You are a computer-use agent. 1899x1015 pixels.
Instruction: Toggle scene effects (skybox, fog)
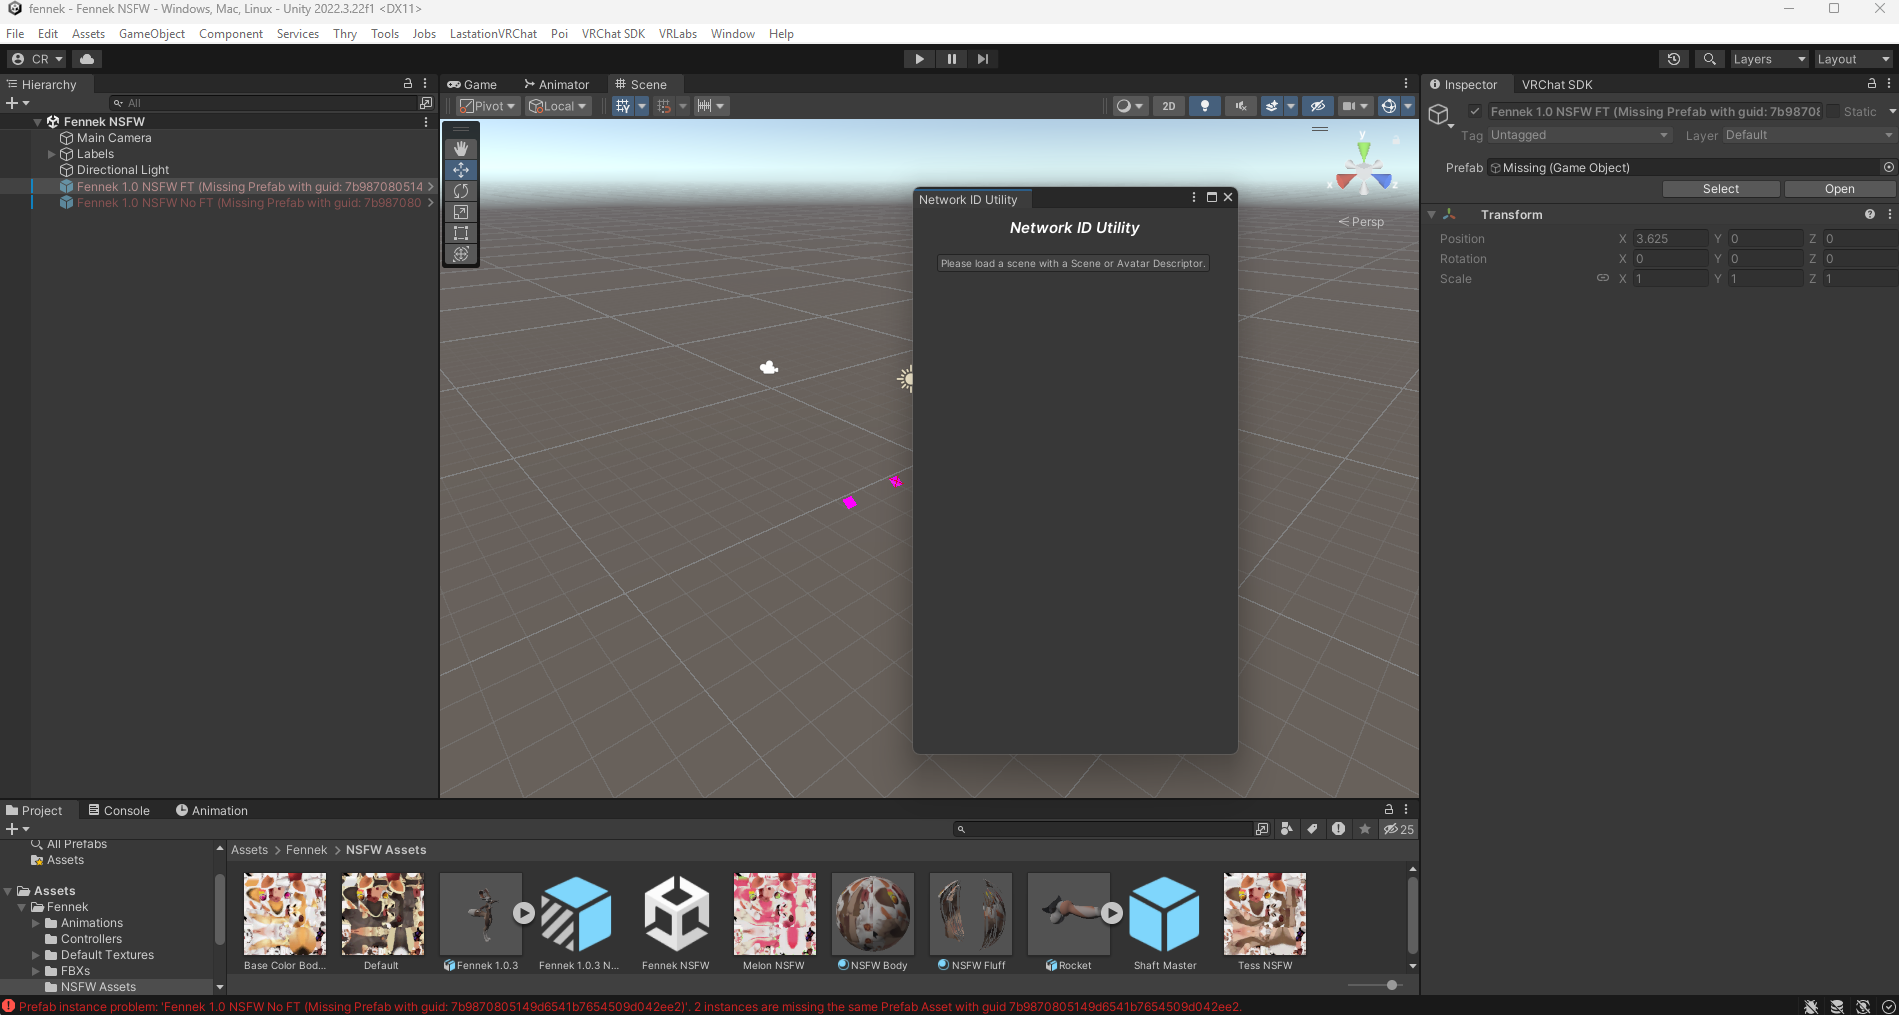(x=1272, y=106)
